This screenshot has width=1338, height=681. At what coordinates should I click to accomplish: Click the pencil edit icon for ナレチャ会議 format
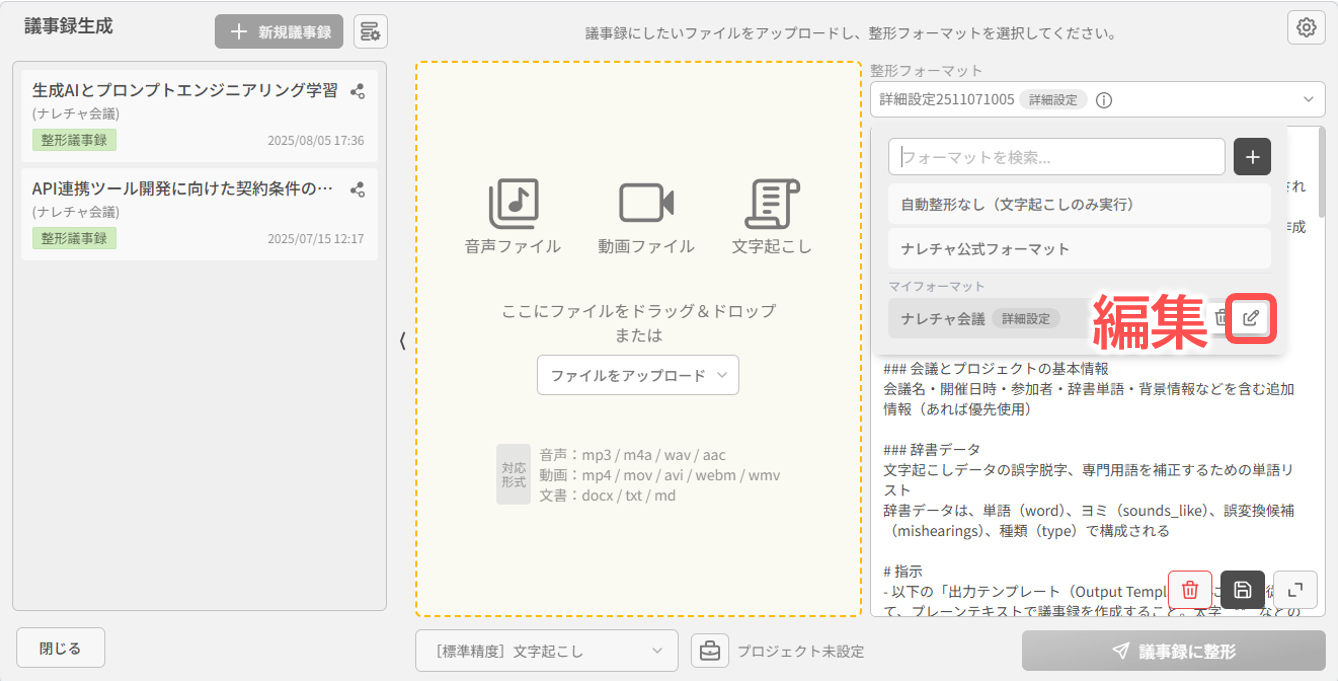pyautogui.click(x=1251, y=319)
